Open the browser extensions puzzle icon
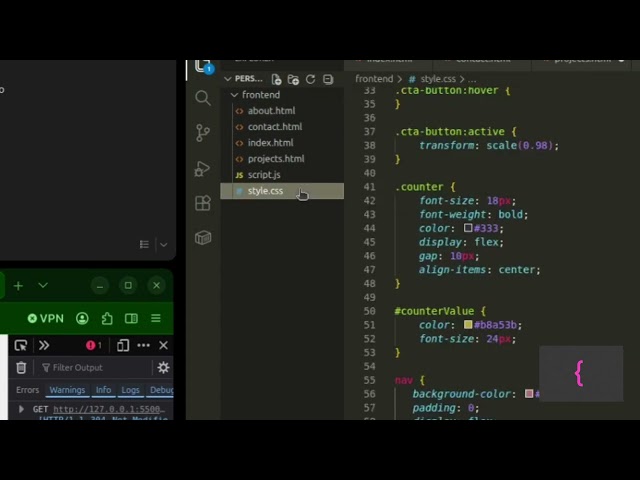640x480 pixels. pyautogui.click(x=107, y=318)
